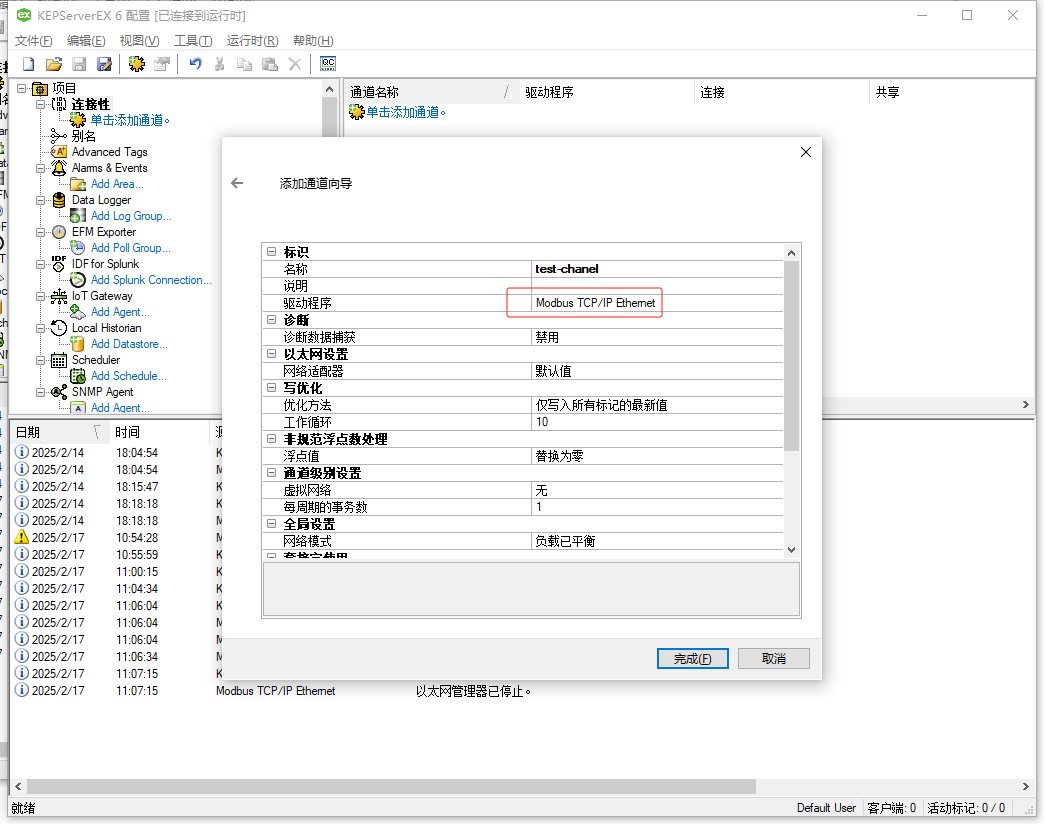
Task: Collapse the 连接性 tree node
Action: (x=41, y=104)
